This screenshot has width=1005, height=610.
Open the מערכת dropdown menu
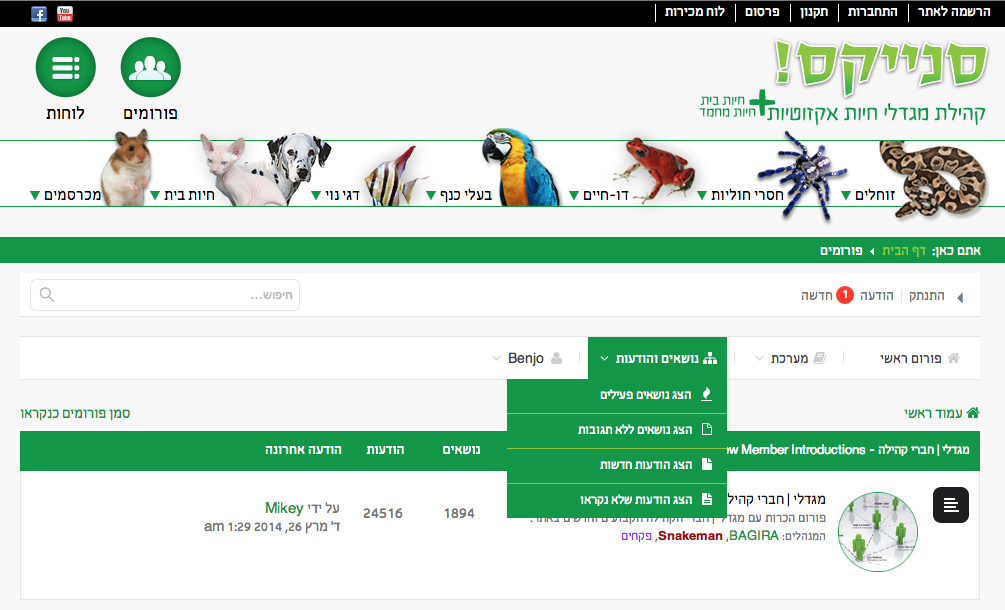click(790, 358)
